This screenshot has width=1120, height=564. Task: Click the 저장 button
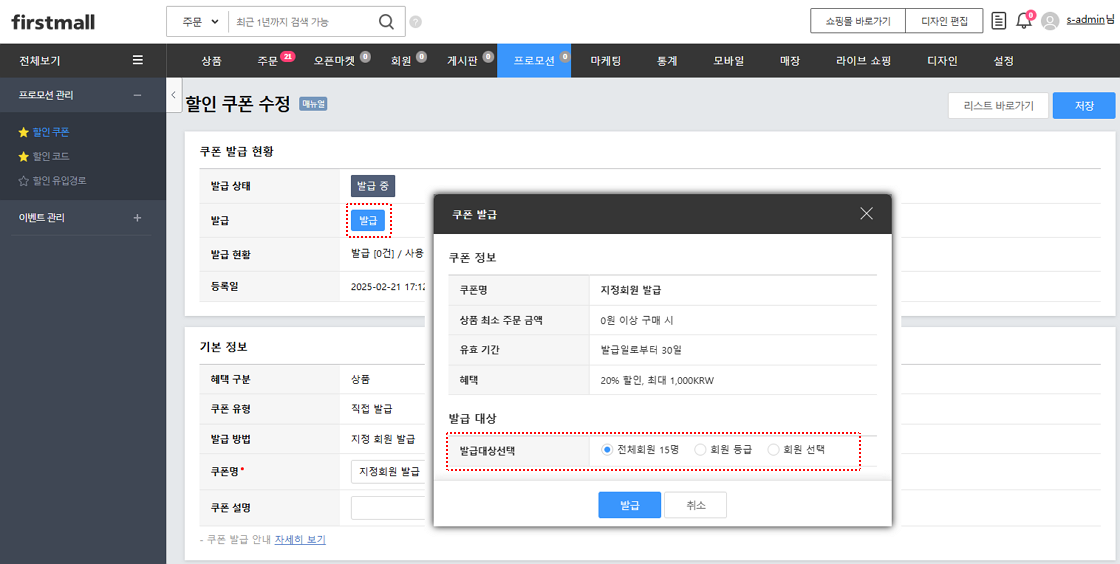pos(1084,106)
